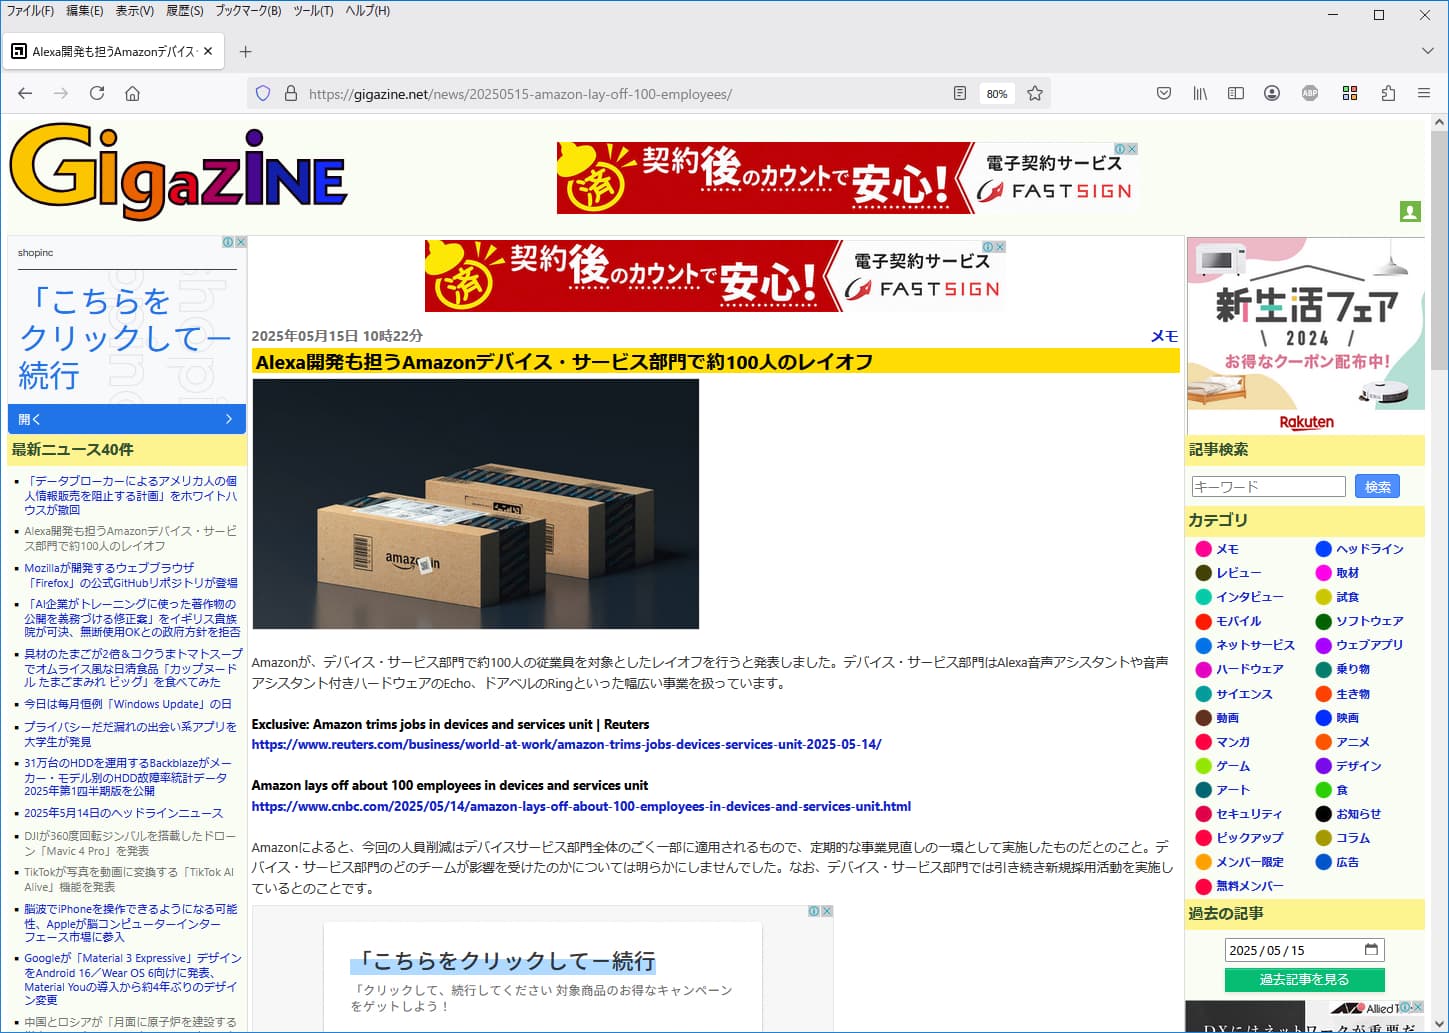The image size is (1449, 1033).
Task: Click the GIGAZINE logo
Action: coord(178,172)
